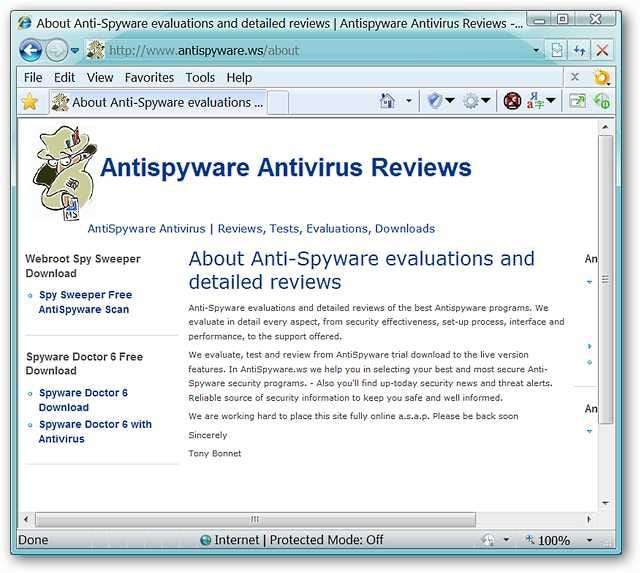
Task: Click the browser Back arrow button
Action: [x=30, y=50]
